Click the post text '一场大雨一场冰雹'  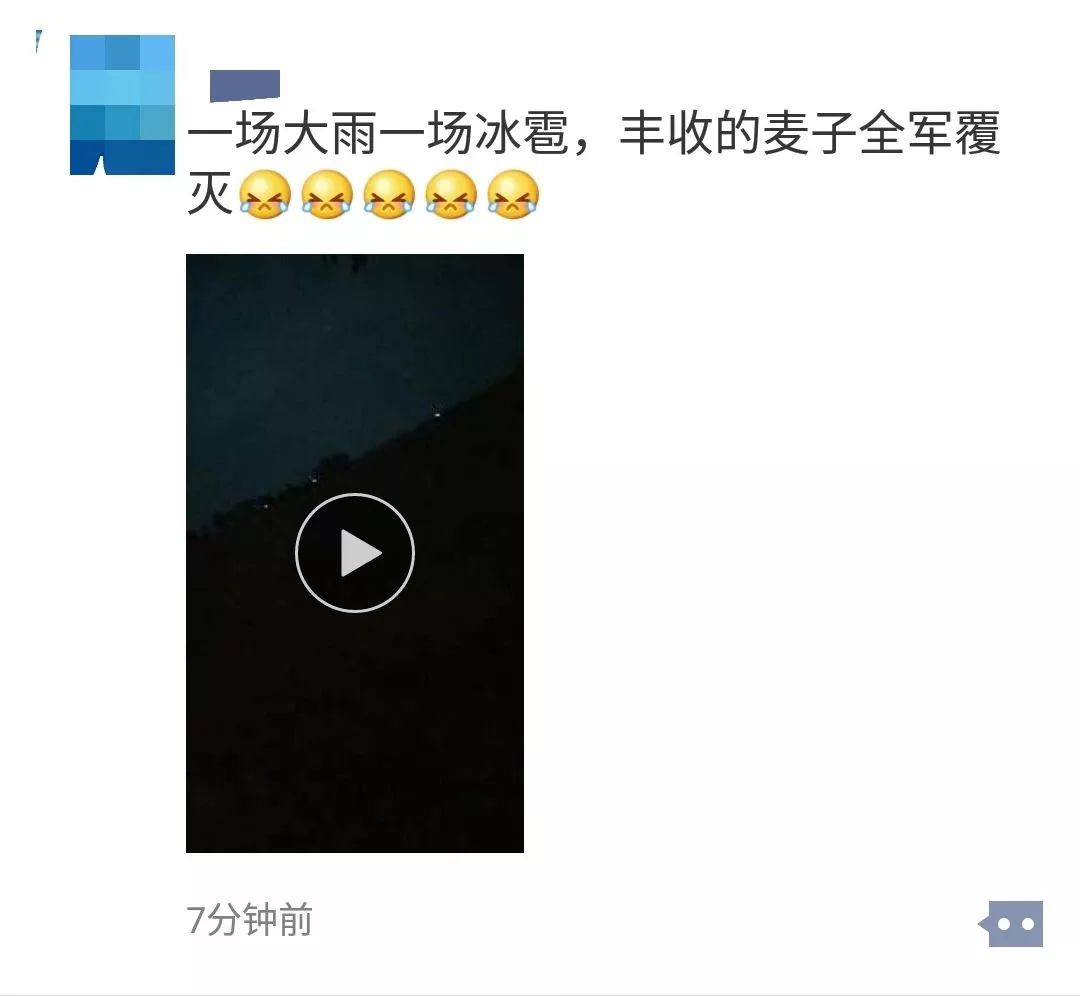pyautogui.click(x=378, y=133)
